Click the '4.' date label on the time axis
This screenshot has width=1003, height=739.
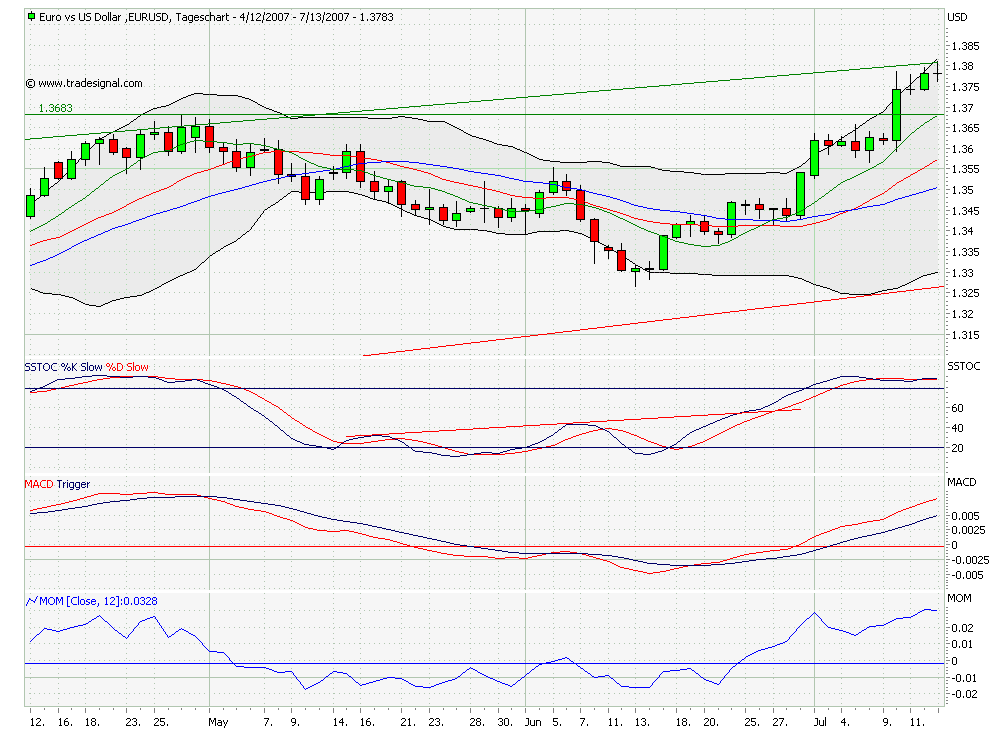pyautogui.click(x=845, y=722)
